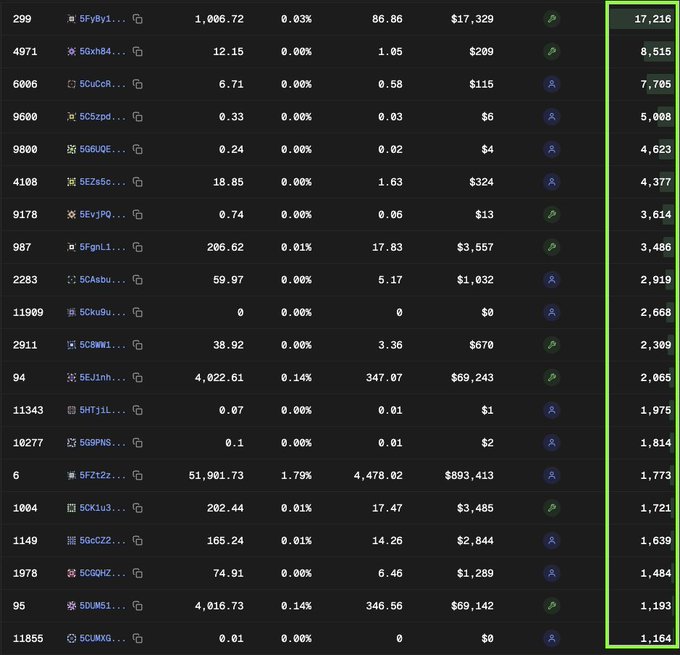This screenshot has width=680, height=655.
Task: Select the 8,515 value cell
Action: [656, 52]
